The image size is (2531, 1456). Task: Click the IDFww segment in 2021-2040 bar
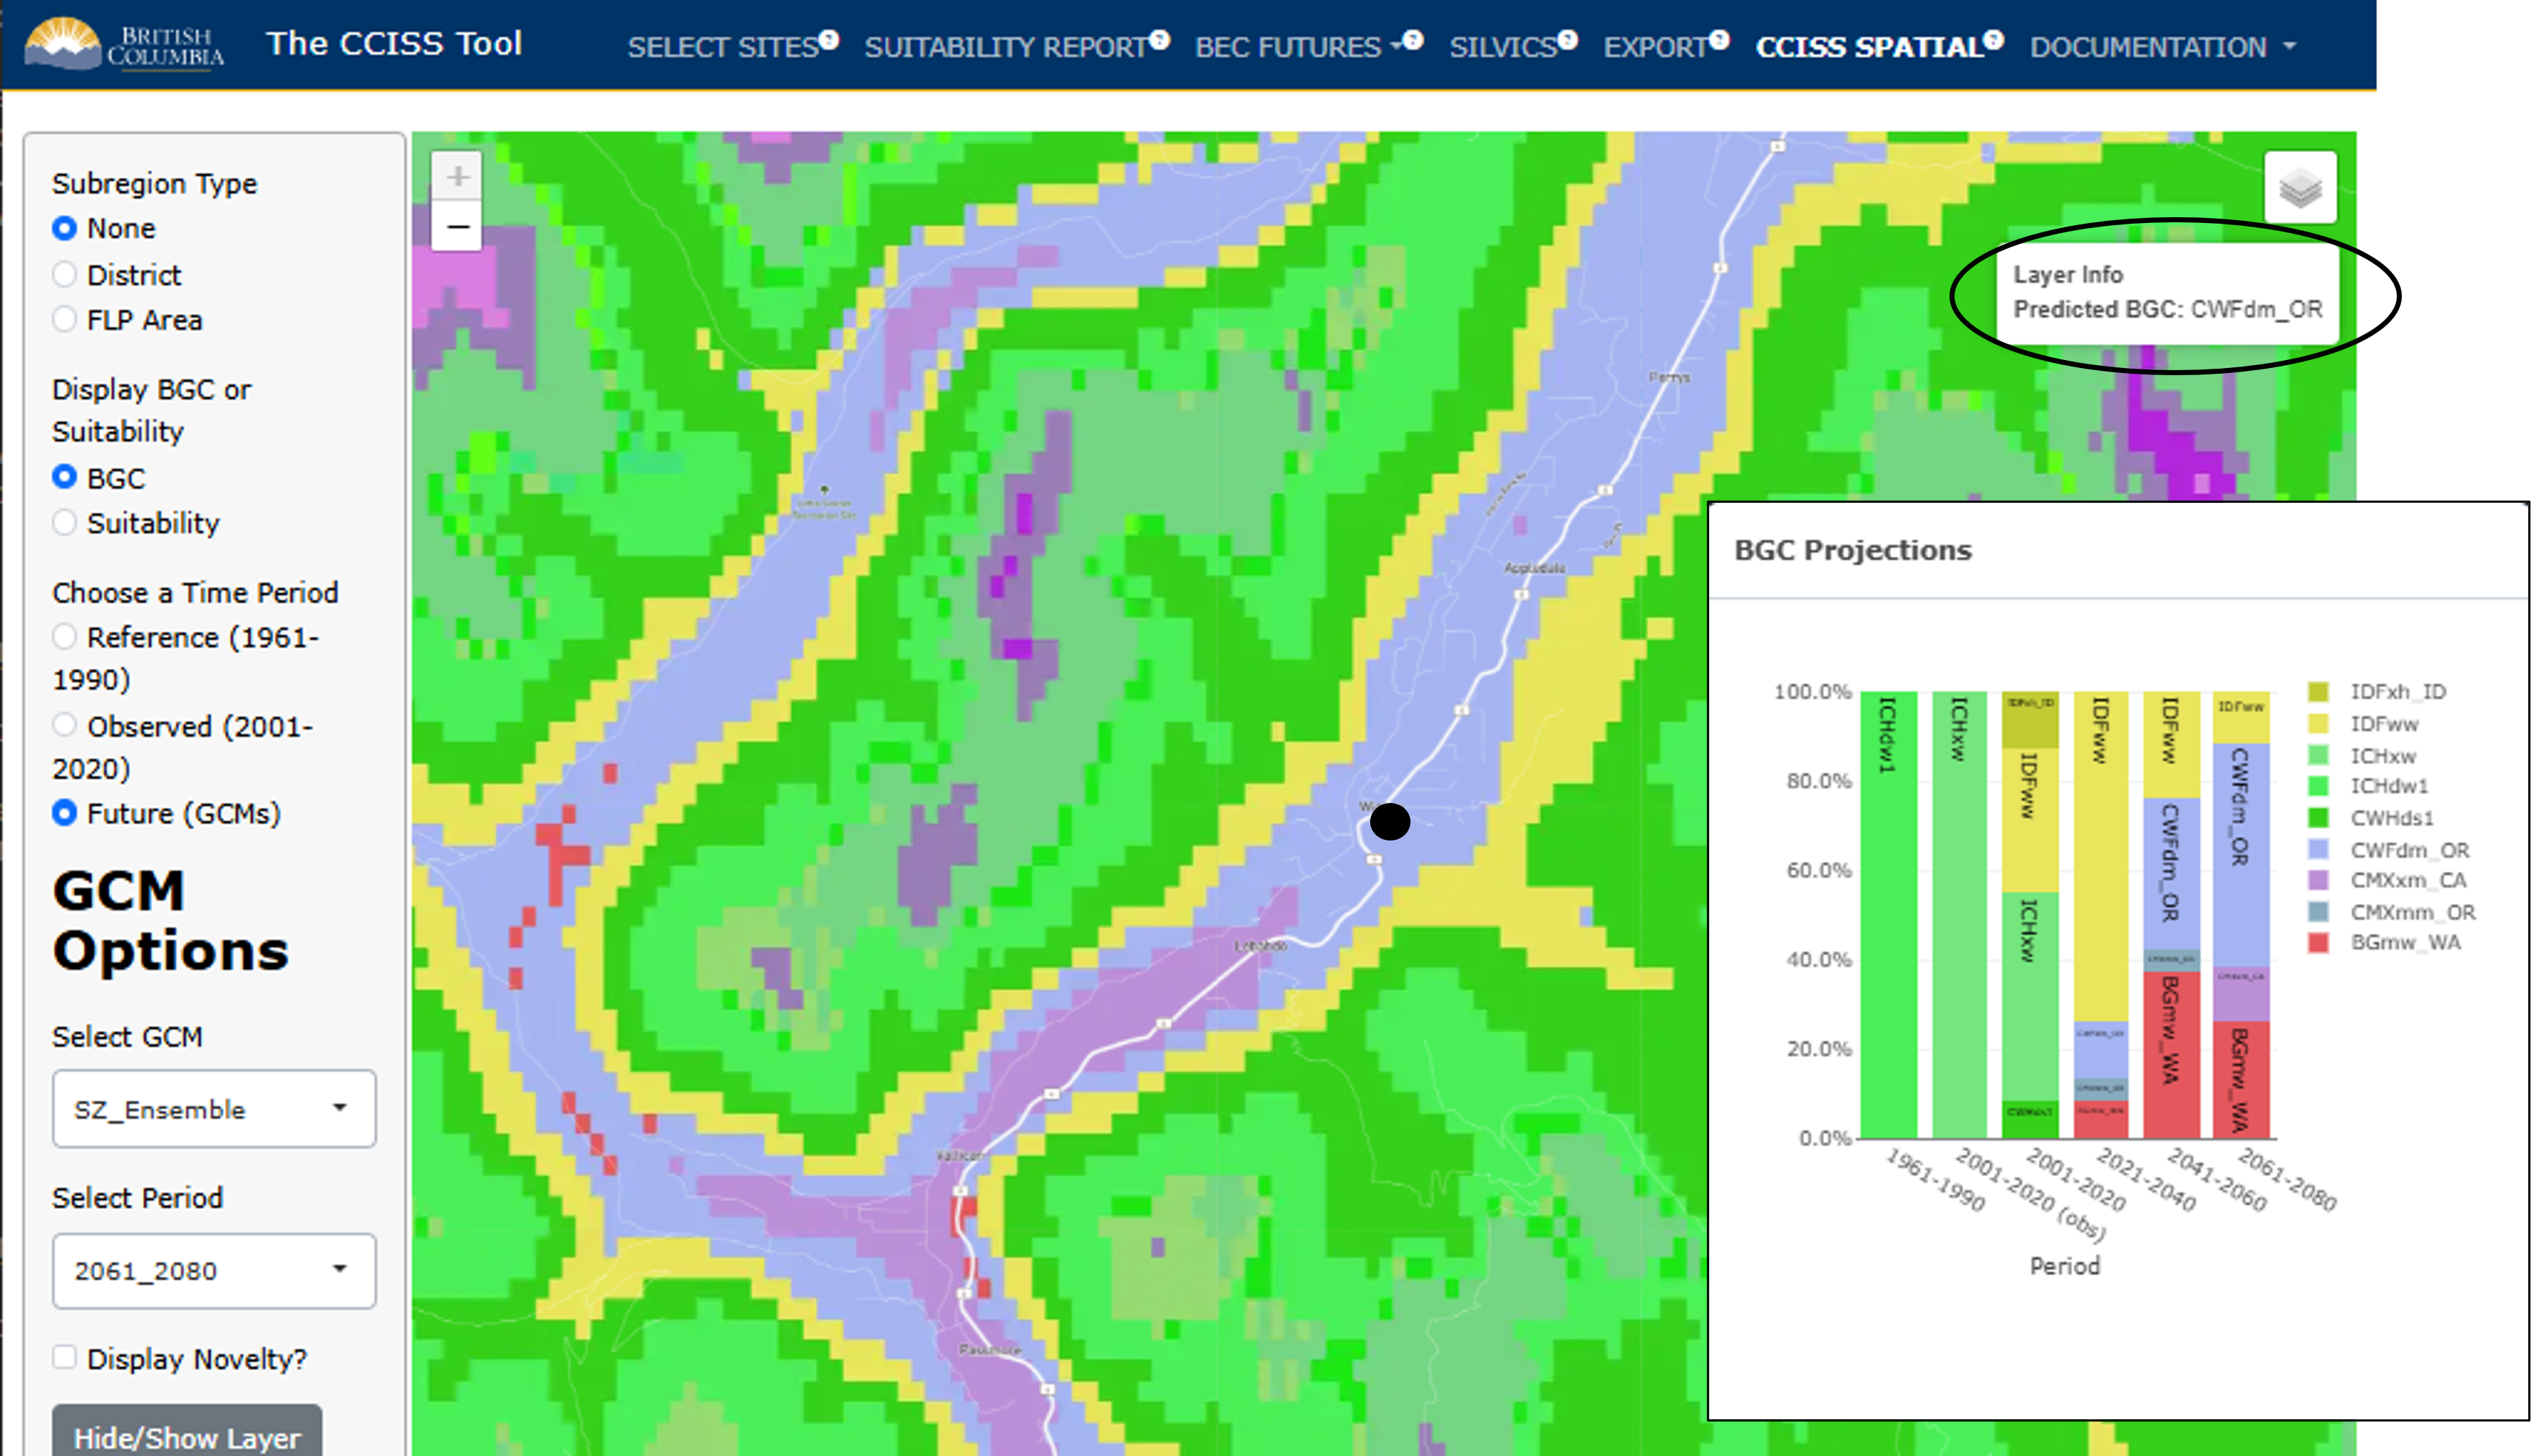click(x=2101, y=857)
